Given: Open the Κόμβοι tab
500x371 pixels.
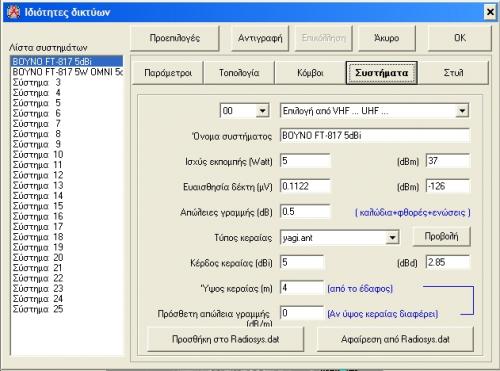Looking at the screenshot, I should tap(310, 73).
